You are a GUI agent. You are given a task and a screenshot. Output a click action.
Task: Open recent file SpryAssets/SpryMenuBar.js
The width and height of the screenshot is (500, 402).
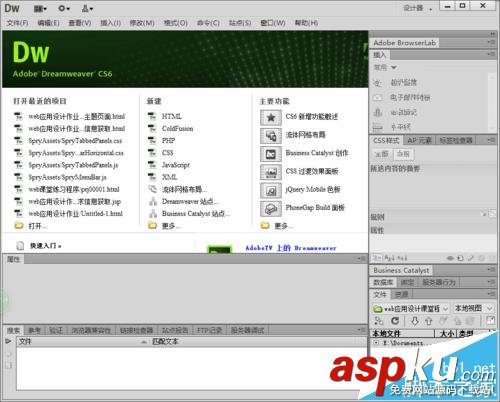pos(68,177)
